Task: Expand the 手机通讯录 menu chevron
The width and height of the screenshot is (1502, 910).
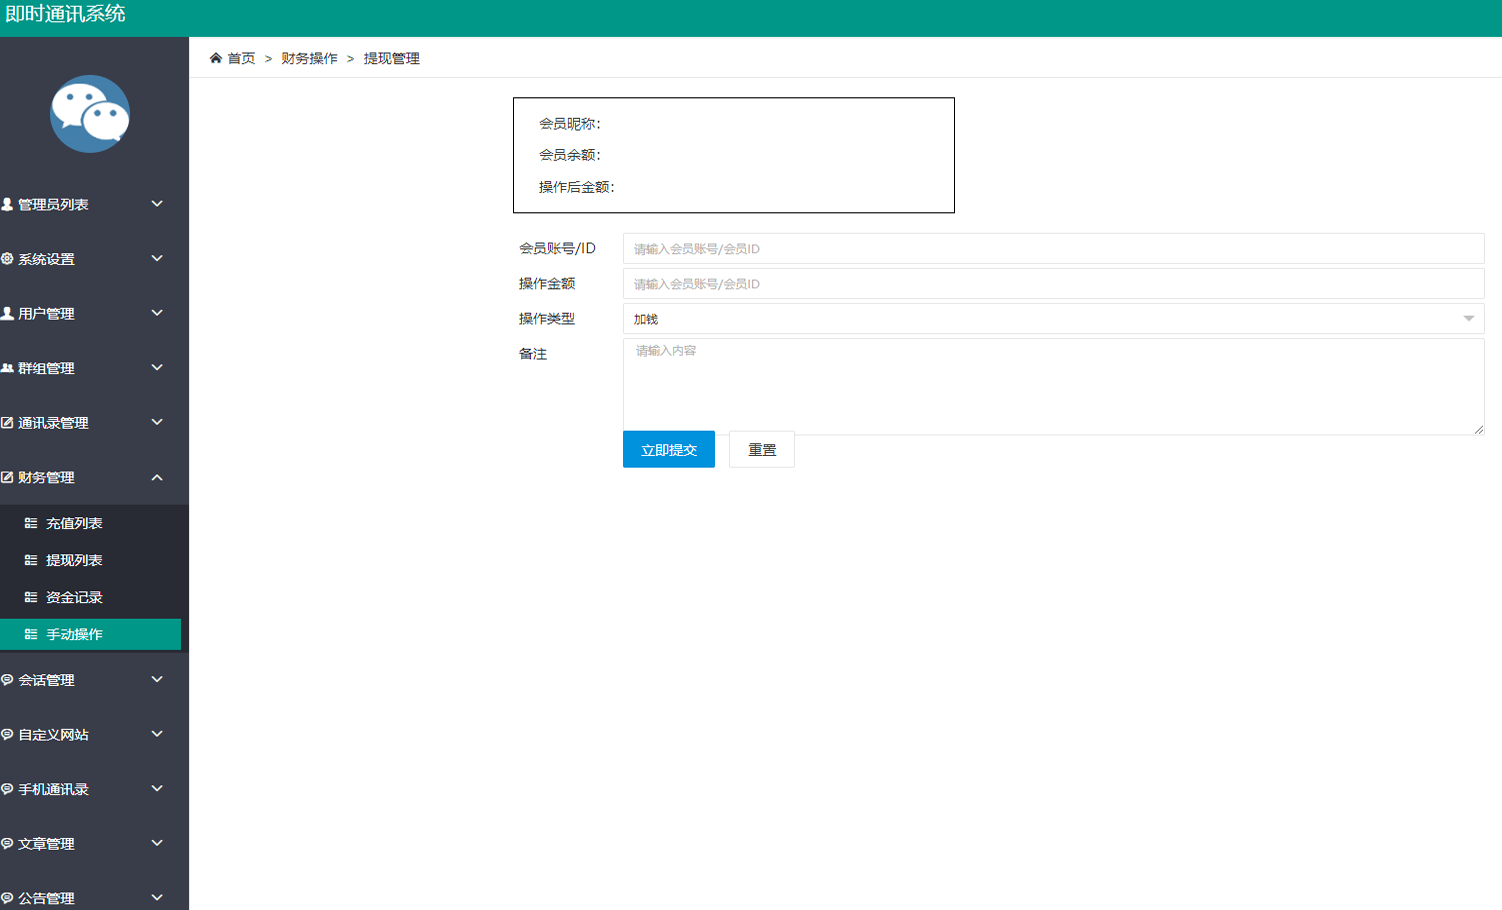Action: click(x=157, y=788)
